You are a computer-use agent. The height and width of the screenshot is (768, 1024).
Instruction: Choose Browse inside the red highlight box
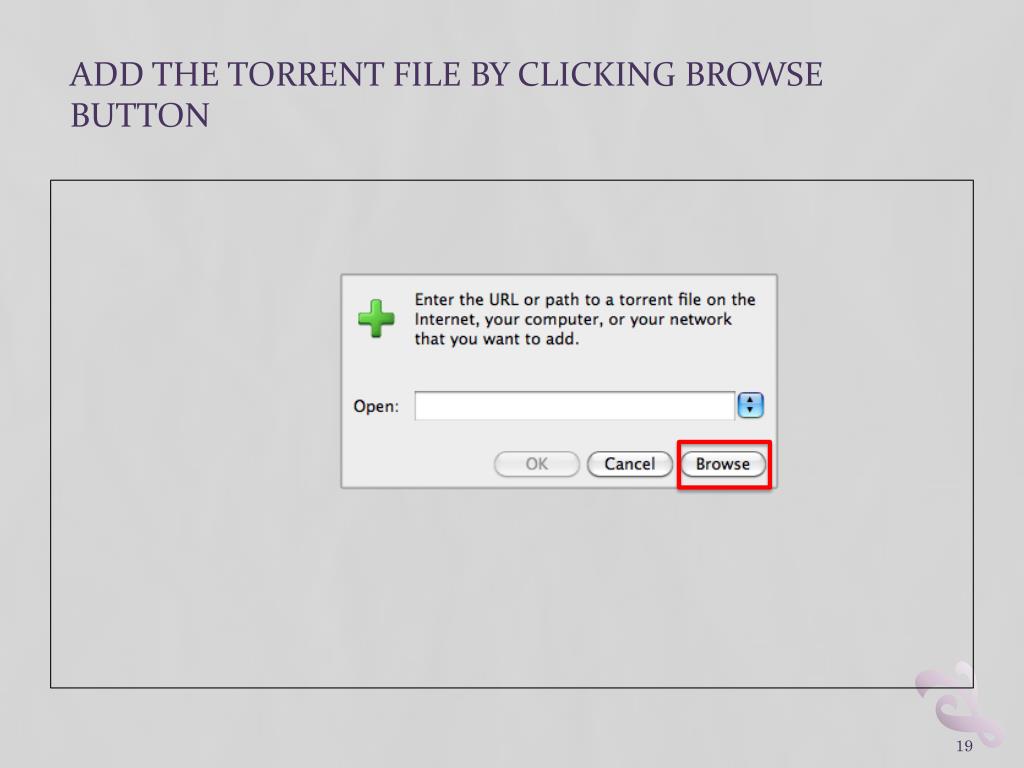pyautogui.click(x=723, y=464)
